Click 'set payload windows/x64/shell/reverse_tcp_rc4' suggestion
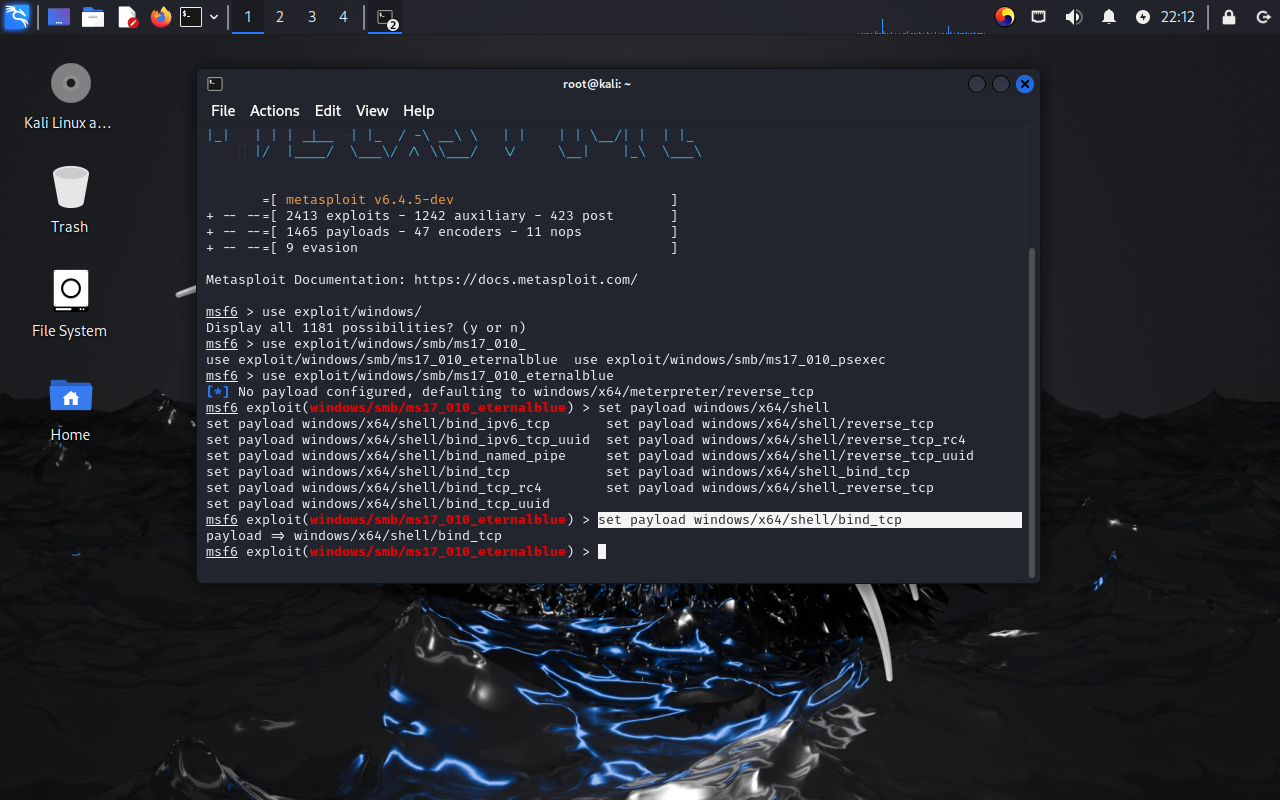Screen dimensions: 1280x800 pos(786,440)
